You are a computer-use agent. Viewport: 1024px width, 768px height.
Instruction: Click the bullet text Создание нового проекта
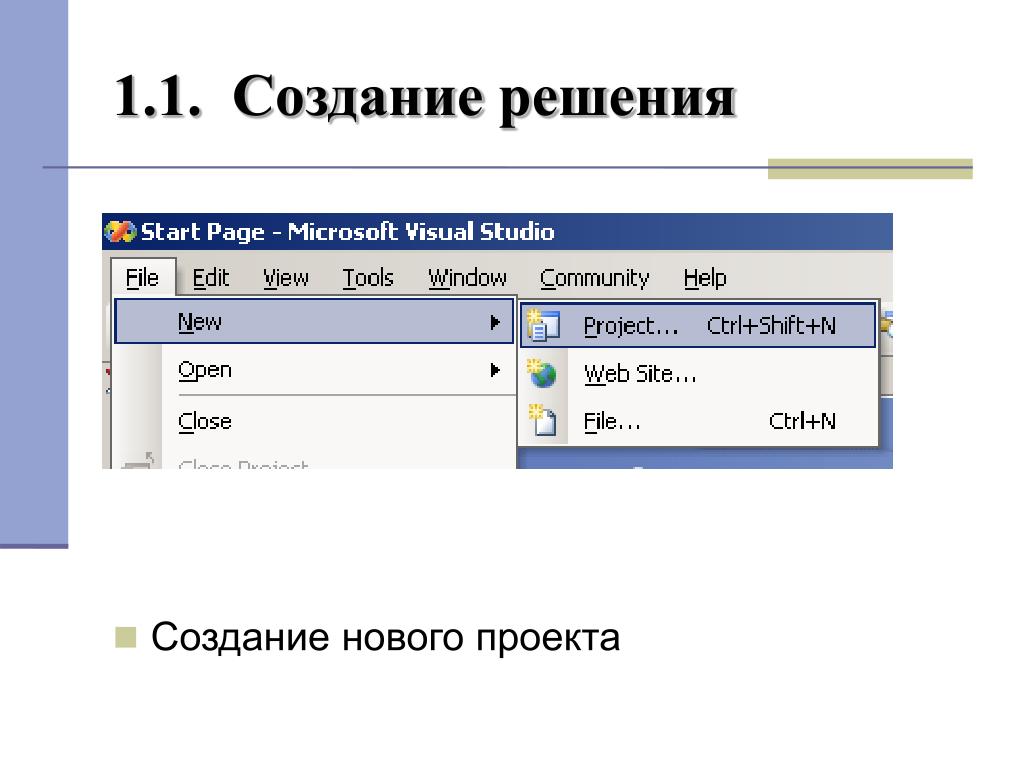pos(385,637)
